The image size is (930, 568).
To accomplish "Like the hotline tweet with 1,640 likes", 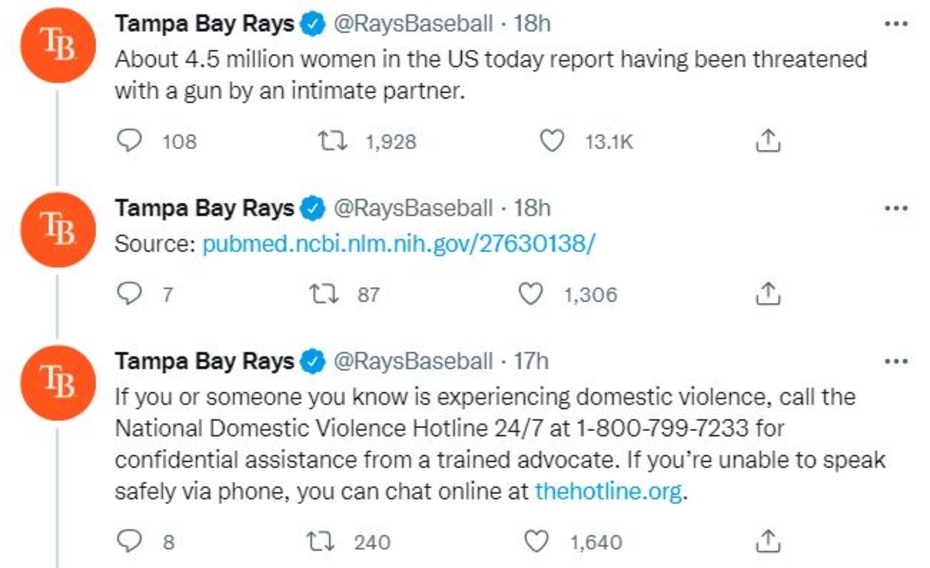I will pyautogui.click(x=537, y=541).
